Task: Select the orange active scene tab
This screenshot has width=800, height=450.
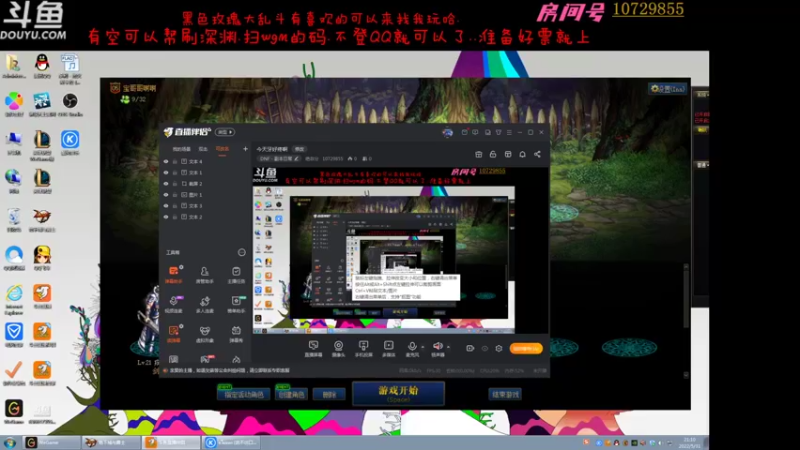Action: 222,149
